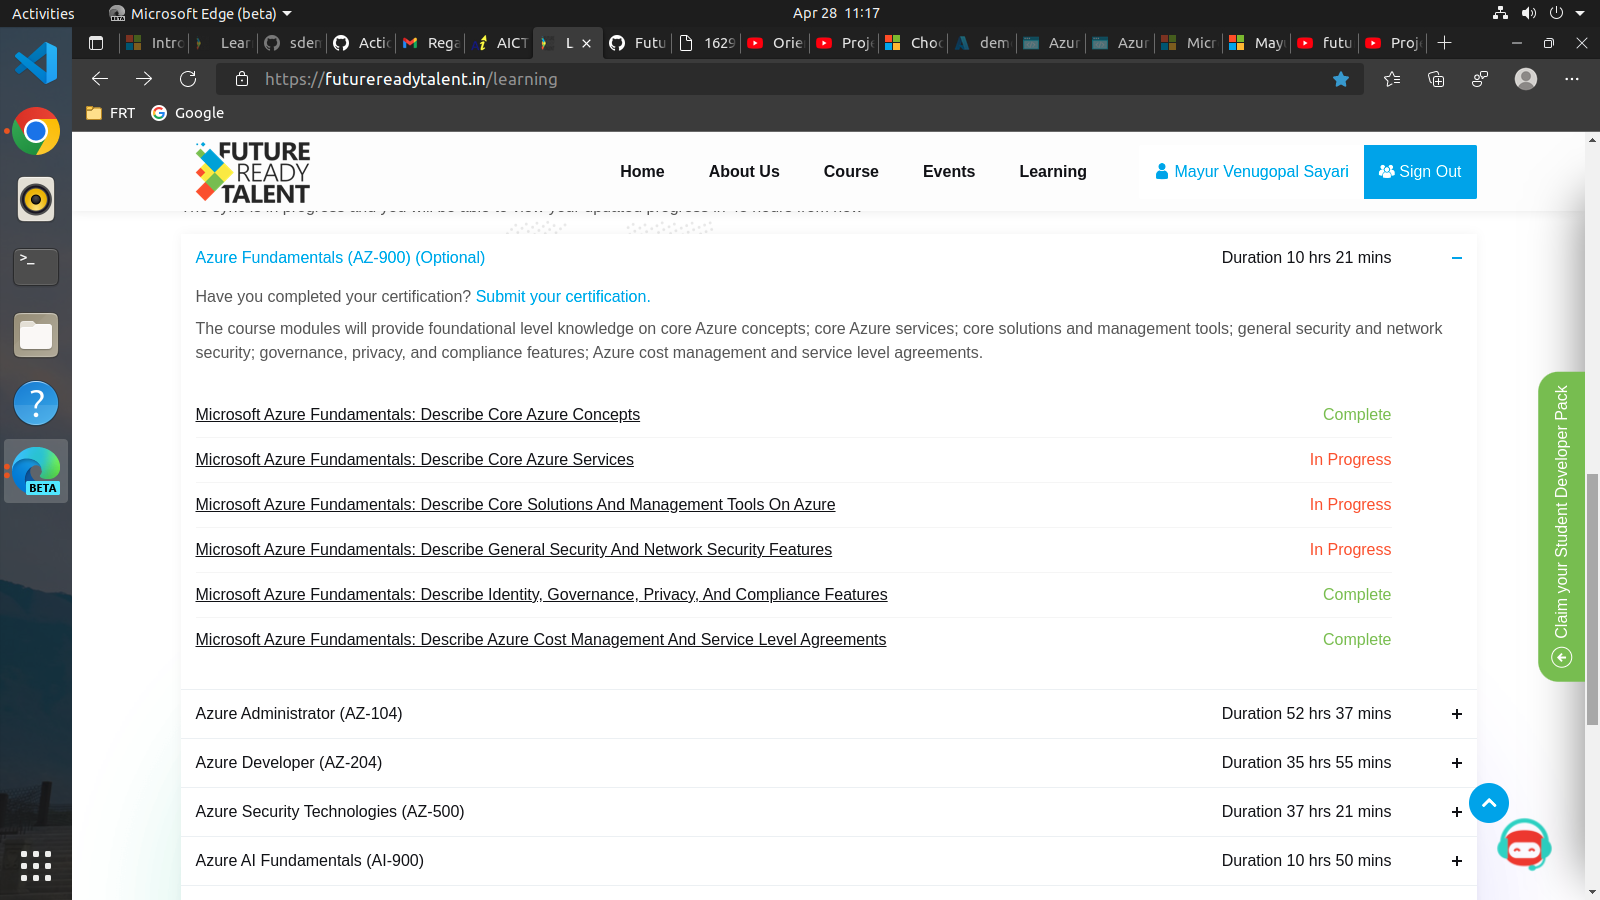Open the system power menu arrow
Image resolution: width=1600 pixels, height=900 pixels.
pyautogui.click(x=1580, y=13)
